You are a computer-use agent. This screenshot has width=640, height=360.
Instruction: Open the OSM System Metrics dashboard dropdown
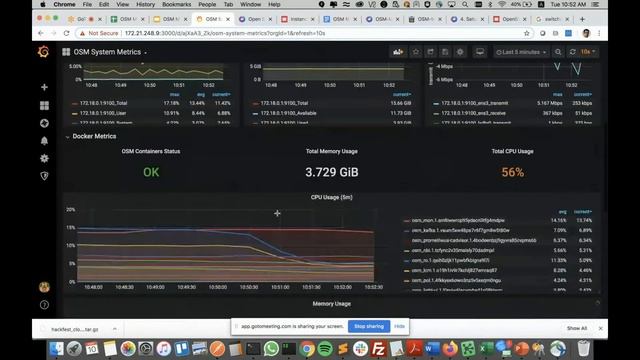[x=108, y=52]
